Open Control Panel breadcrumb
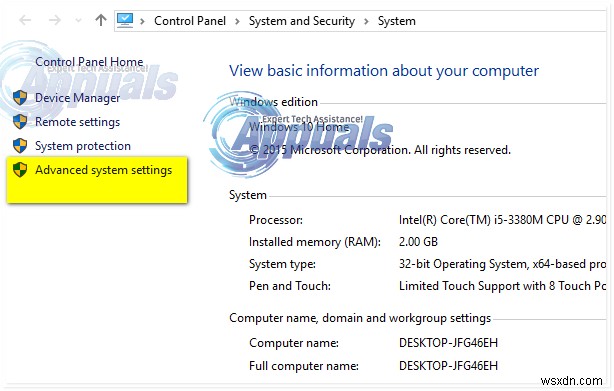The height and width of the screenshot is (391, 614). tap(190, 21)
